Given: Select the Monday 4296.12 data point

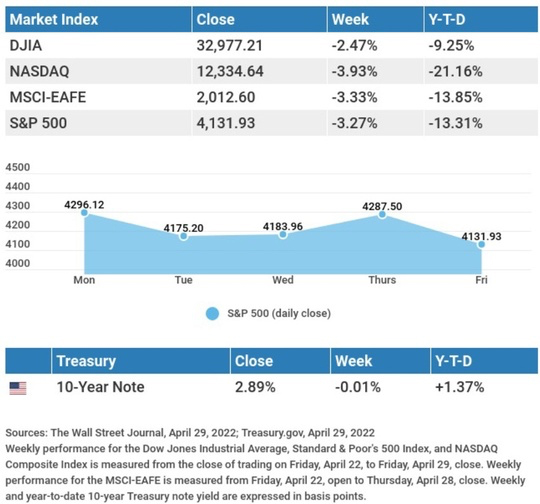Looking at the screenshot, I should pos(84,213).
